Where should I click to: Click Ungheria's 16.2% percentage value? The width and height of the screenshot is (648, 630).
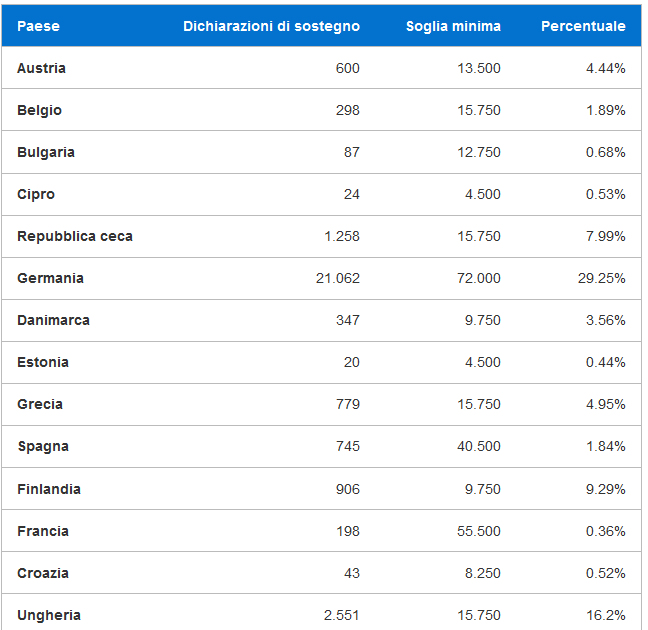(606, 616)
